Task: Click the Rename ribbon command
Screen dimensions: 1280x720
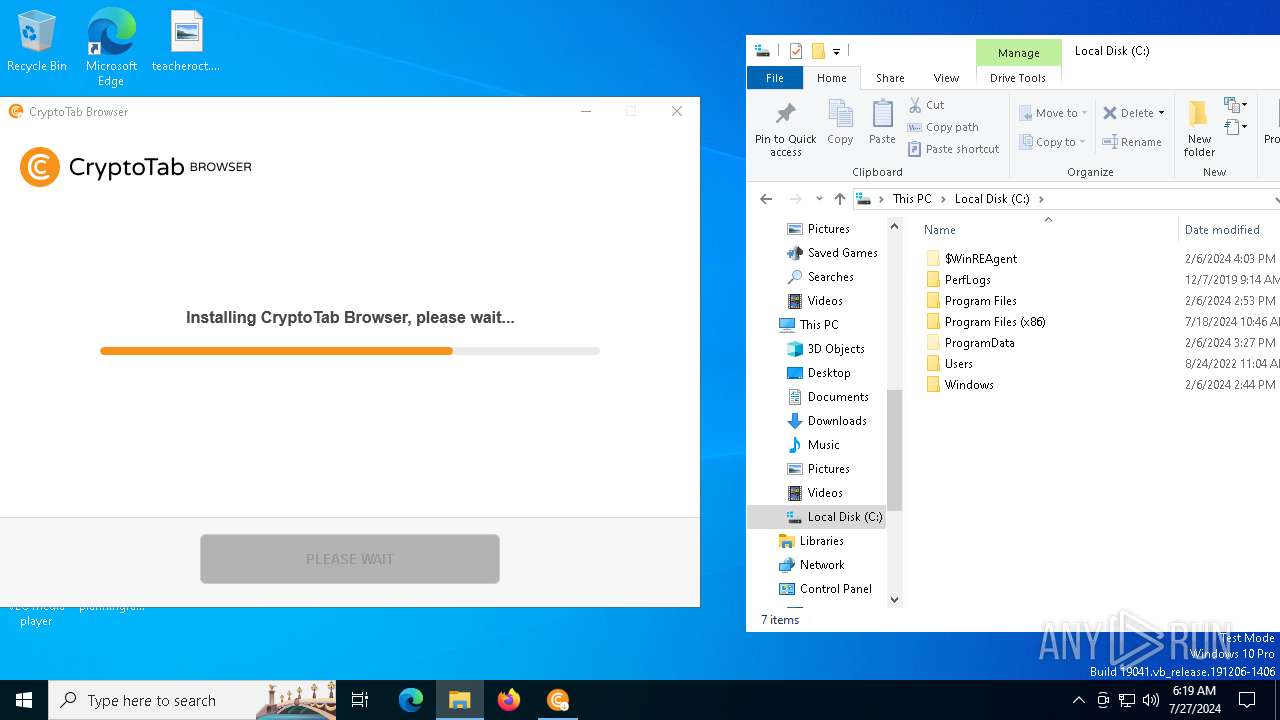Action: [1132, 142]
